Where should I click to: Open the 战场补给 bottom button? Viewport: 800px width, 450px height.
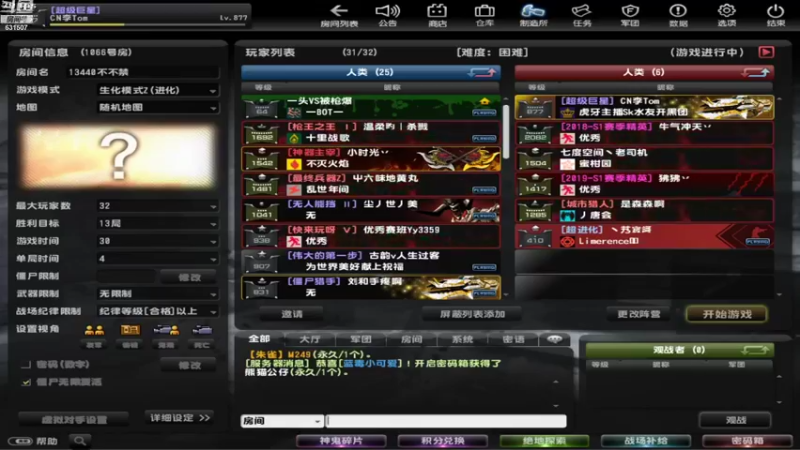645,441
